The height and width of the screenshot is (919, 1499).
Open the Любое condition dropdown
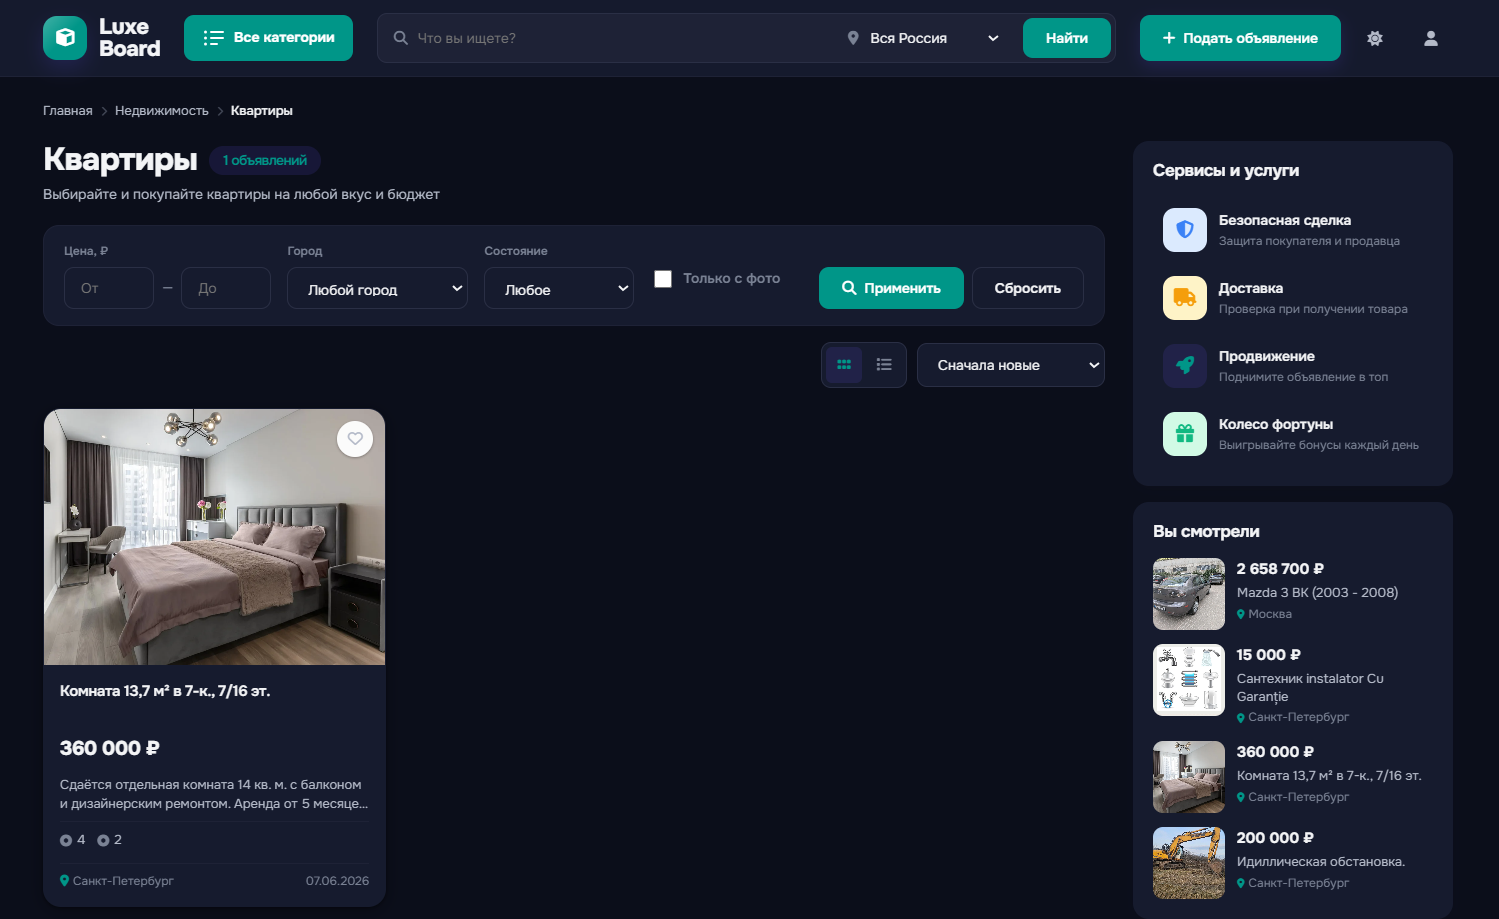pos(559,288)
